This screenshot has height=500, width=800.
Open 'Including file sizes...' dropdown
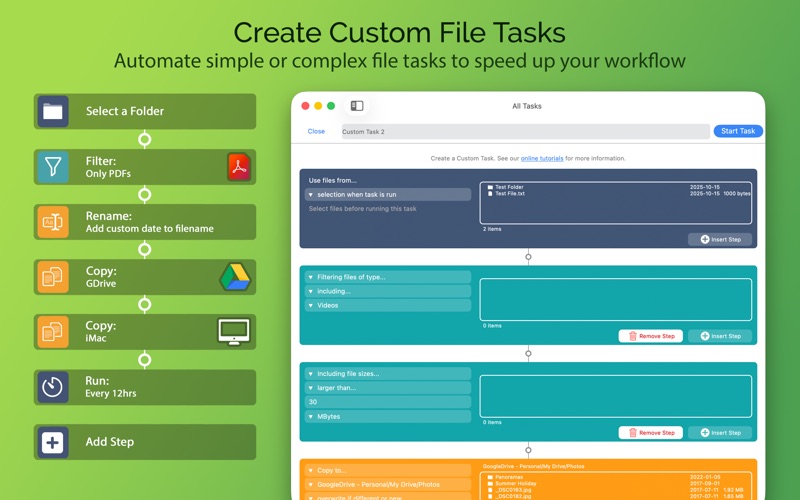coord(388,374)
